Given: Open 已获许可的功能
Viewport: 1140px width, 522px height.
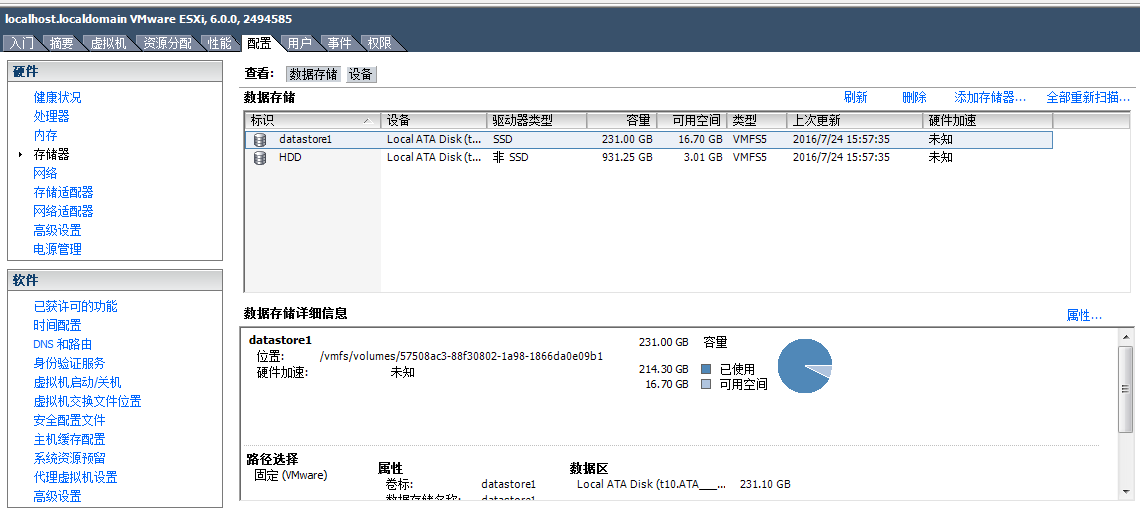Looking at the screenshot, I should tap(76, 306).
